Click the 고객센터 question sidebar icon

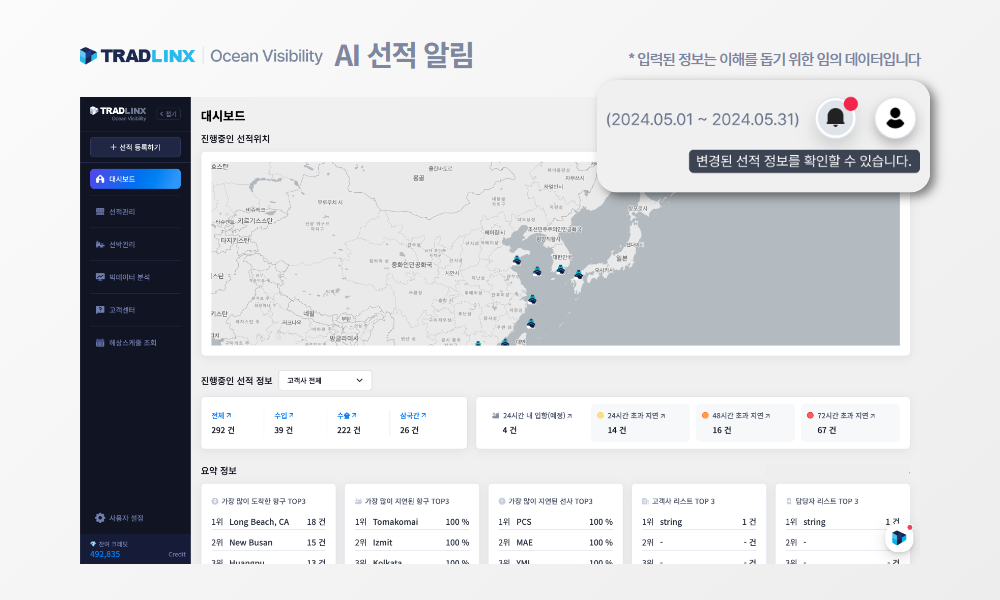tap(100, 310)
